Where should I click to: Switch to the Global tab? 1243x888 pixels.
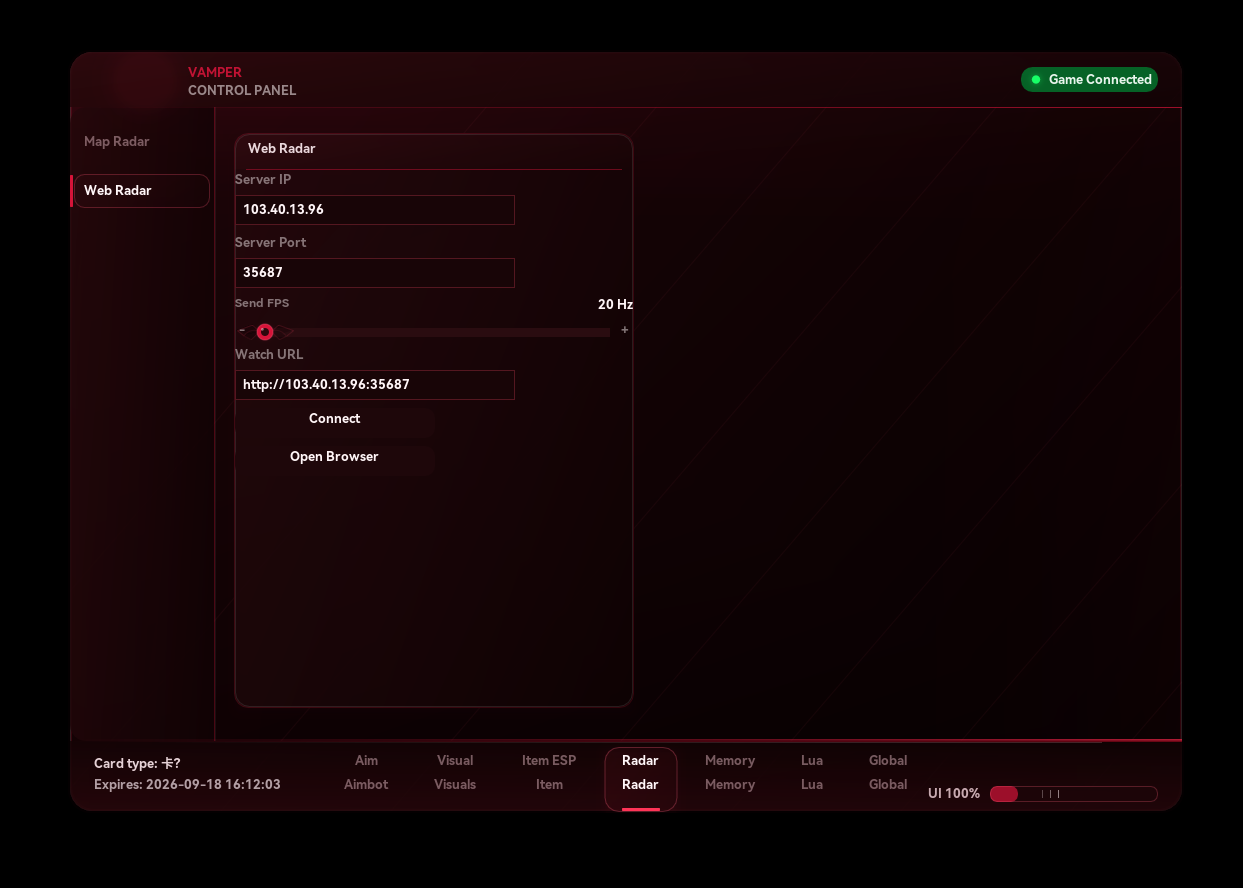point(888,773)
